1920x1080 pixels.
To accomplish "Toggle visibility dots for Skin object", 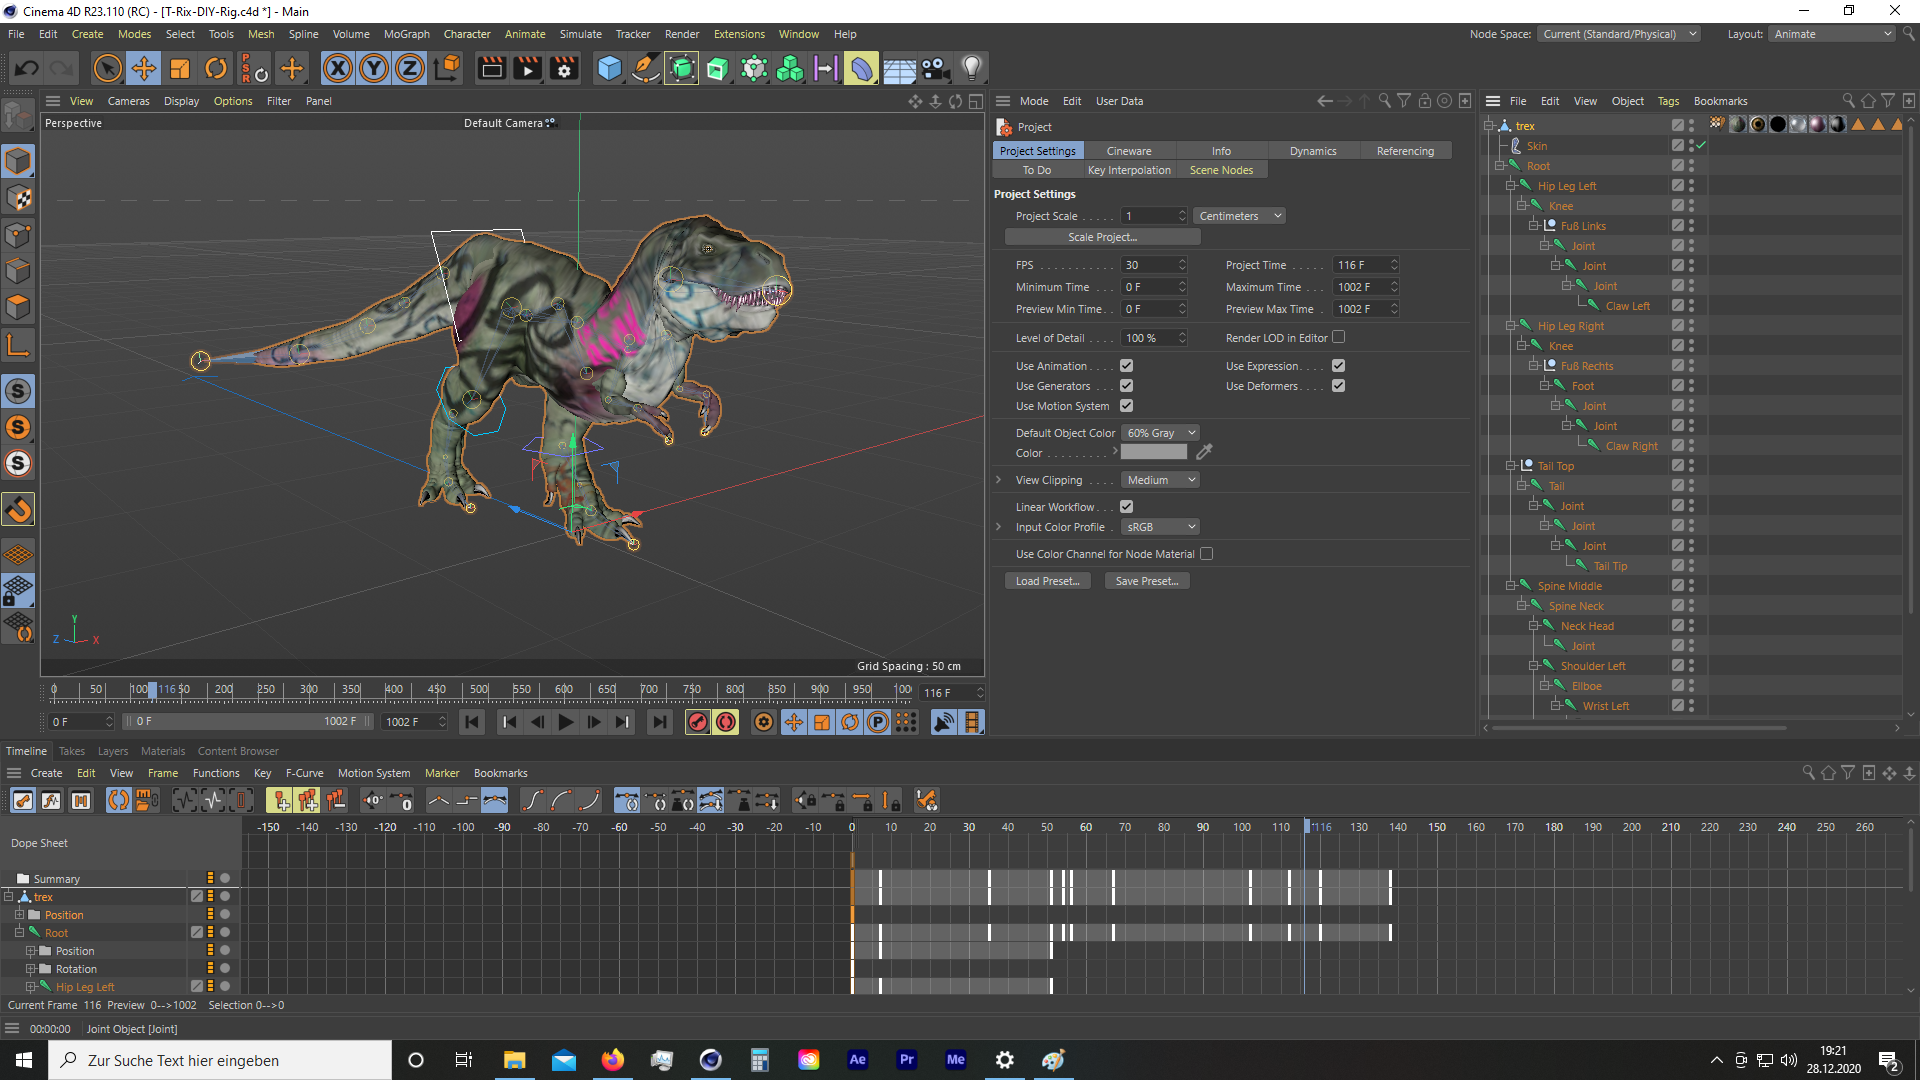I will (1691, 146).
